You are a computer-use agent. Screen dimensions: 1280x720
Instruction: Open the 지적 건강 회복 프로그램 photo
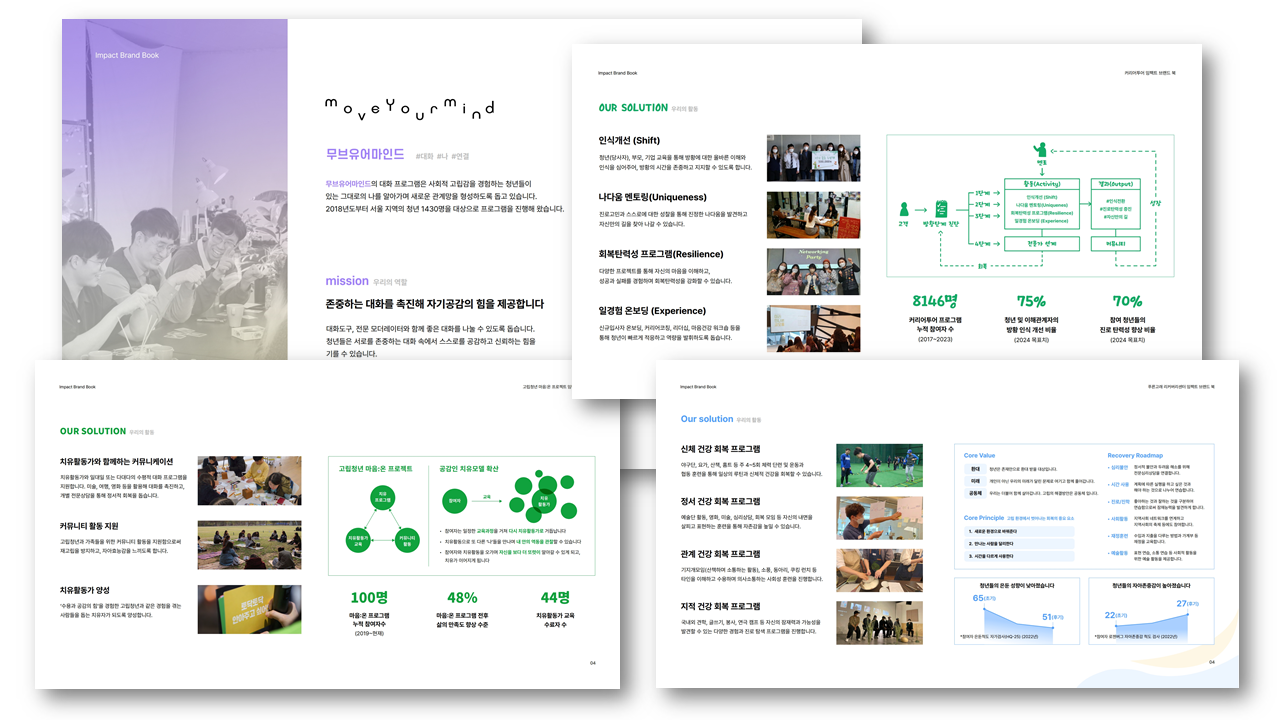pyautogui.click(x=879, y=622)
